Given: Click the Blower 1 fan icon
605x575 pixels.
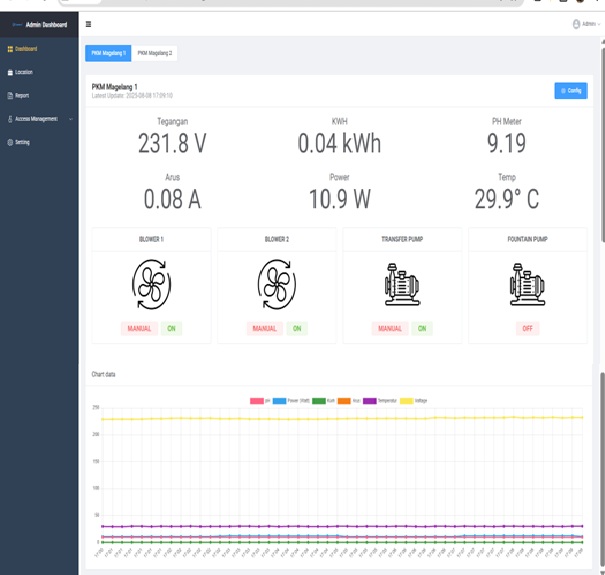Looking at the screenshot, I should coord(151,284).
